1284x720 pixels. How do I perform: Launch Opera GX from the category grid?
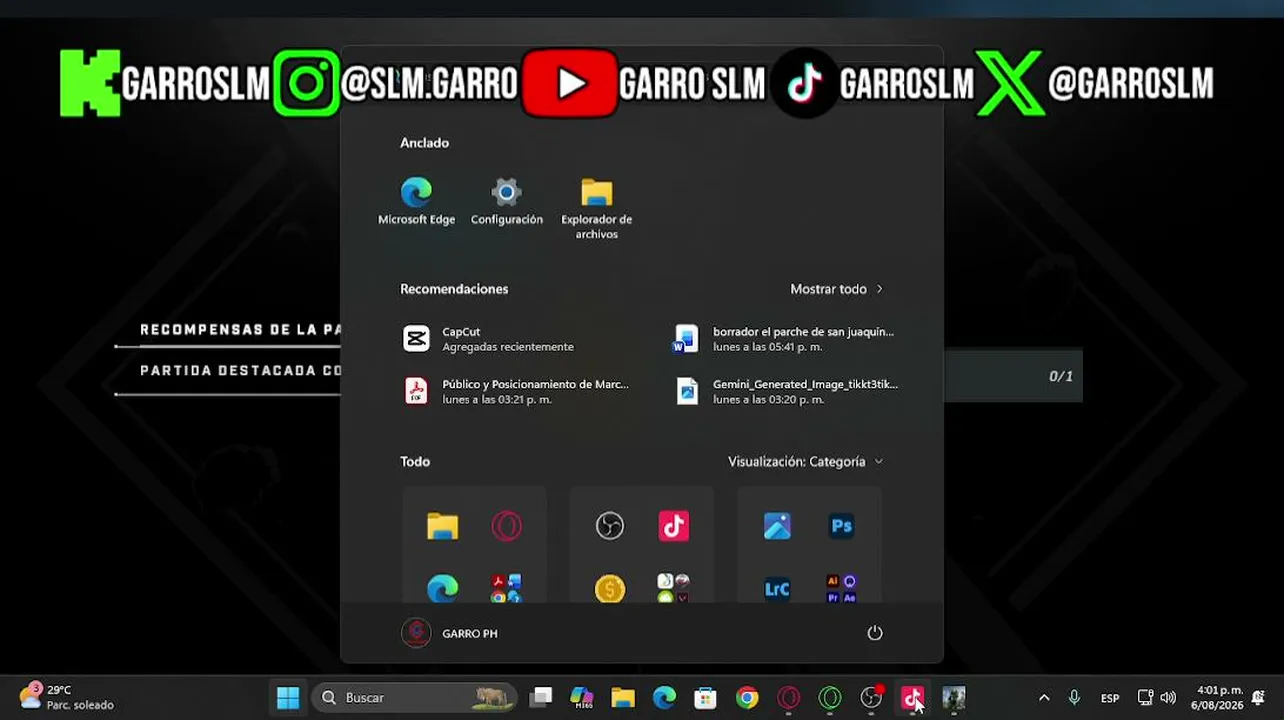[506, 526]
